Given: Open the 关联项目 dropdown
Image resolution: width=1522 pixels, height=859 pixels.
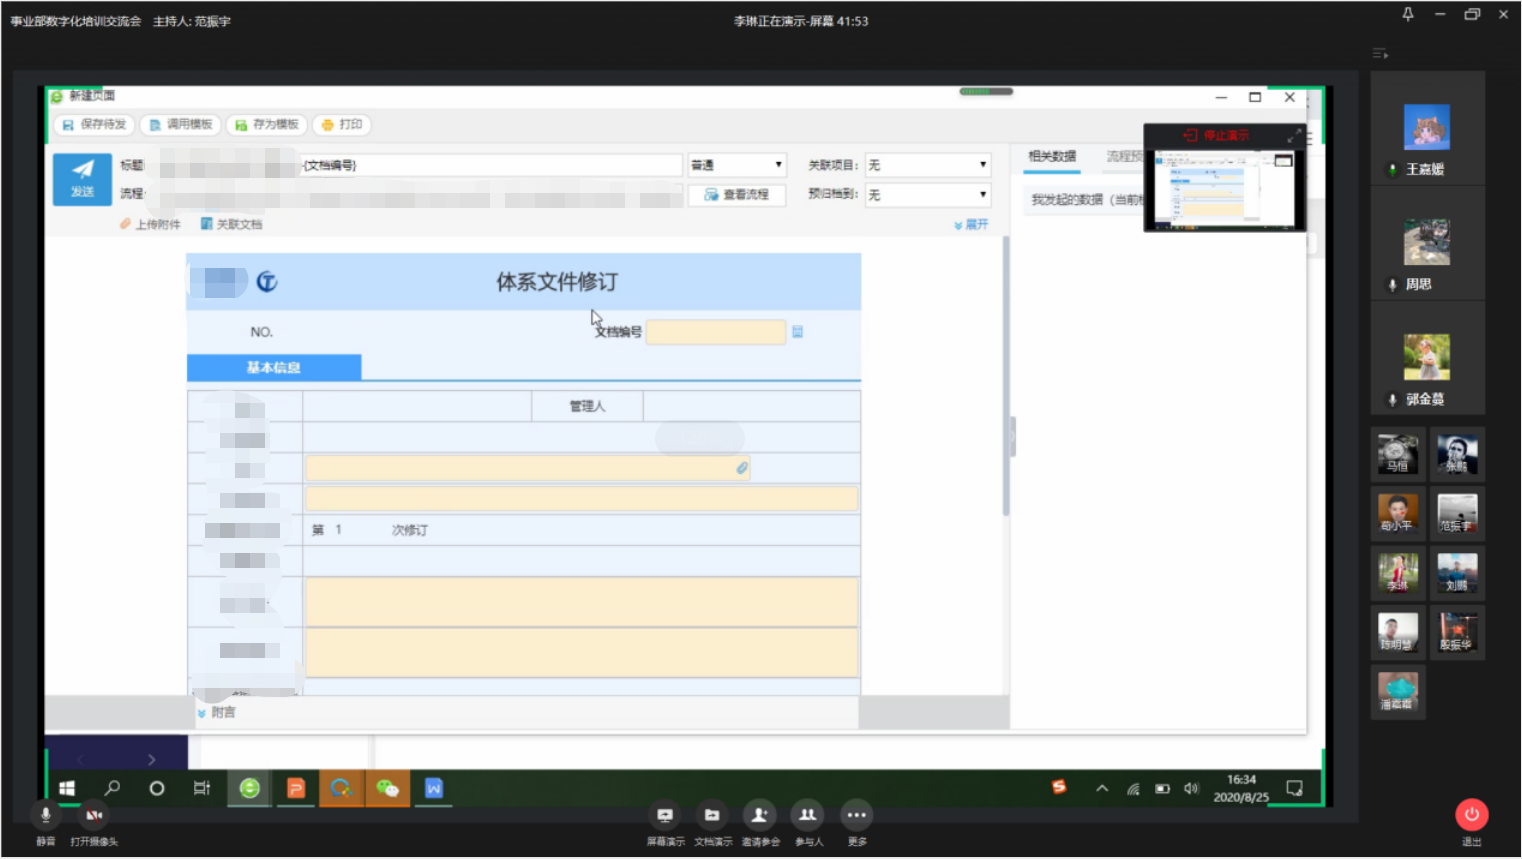Looking at the screenshot, I should (927, 165).
